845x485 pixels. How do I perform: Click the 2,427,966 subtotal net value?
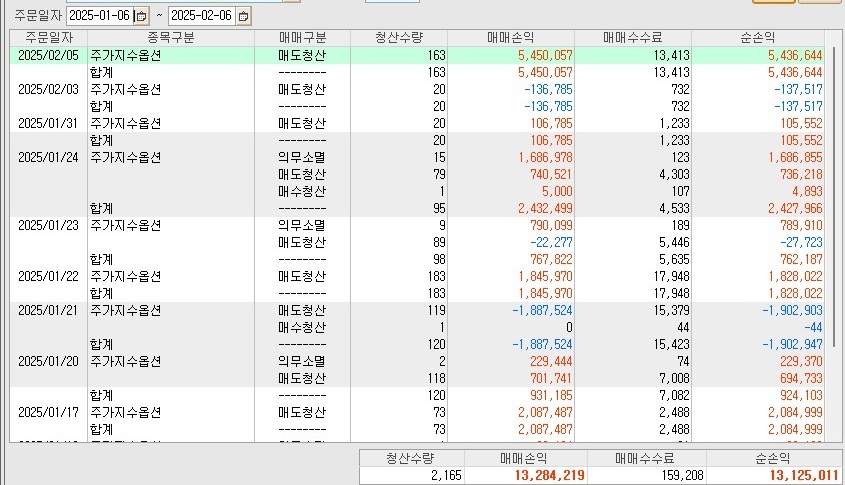795,209
